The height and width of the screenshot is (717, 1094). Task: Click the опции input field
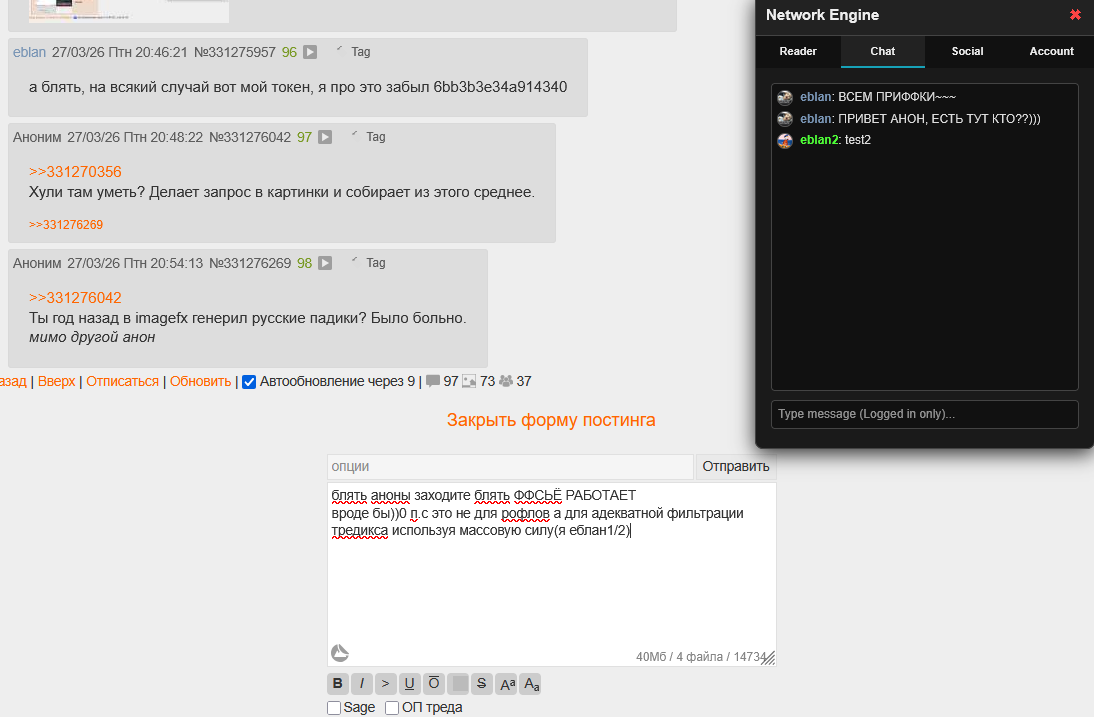click(x=510, y=467)
